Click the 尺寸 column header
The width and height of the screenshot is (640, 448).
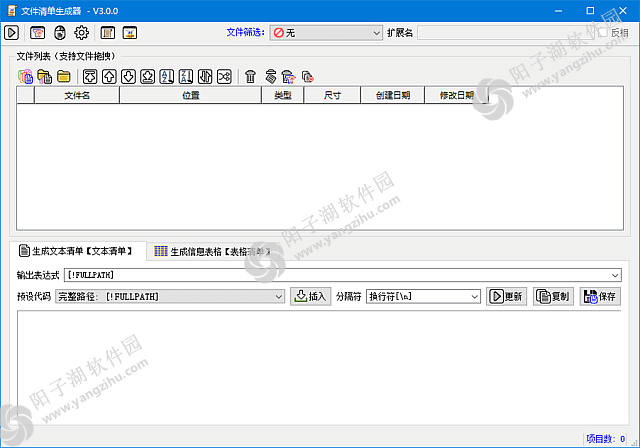pos(333,95)
